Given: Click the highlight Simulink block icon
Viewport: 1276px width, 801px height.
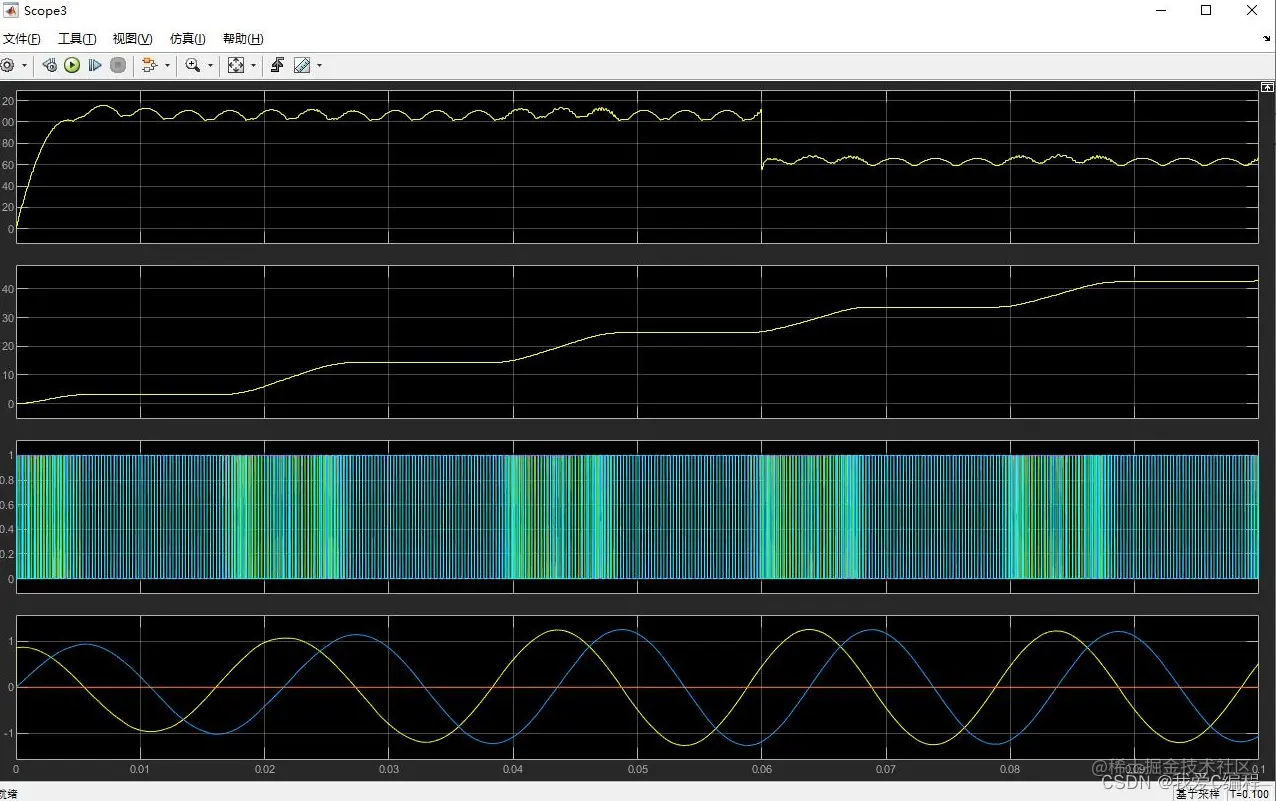Looking at the screenshot, I should [x=150, y=65].
